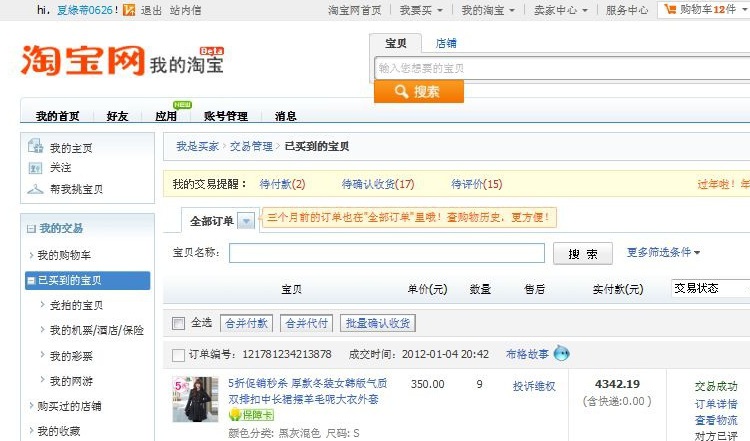Screen dimensions: 750x441
Task: Click the 我是买家 breadcrumb link
Action: (197, 146)
